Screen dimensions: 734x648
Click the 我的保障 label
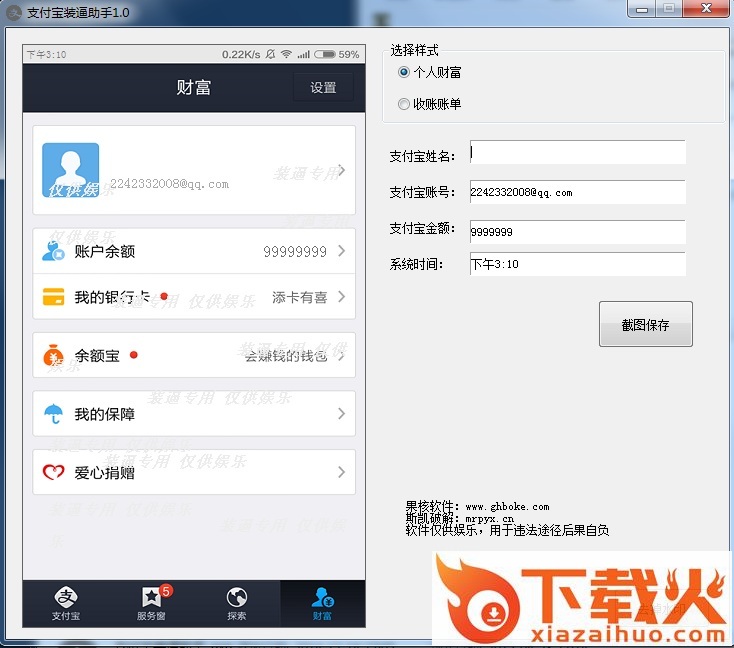click(x=104, y=414)
